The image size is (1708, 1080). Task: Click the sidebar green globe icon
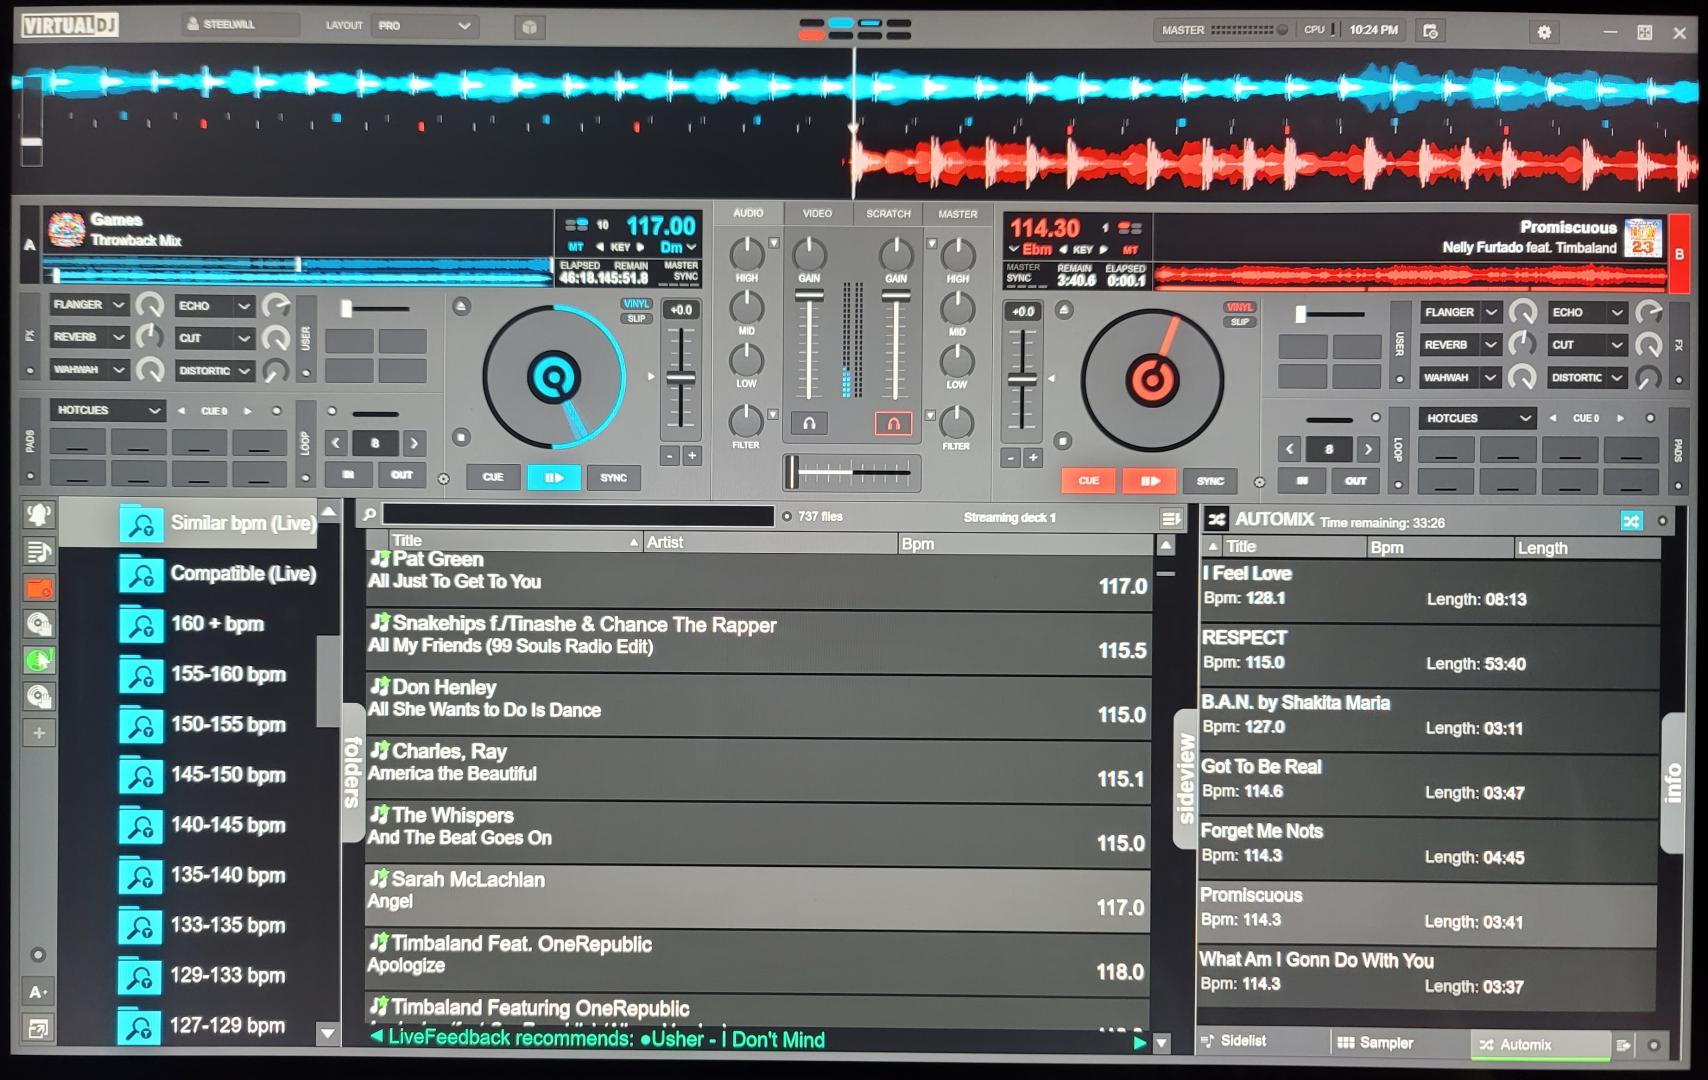(39, 660)
